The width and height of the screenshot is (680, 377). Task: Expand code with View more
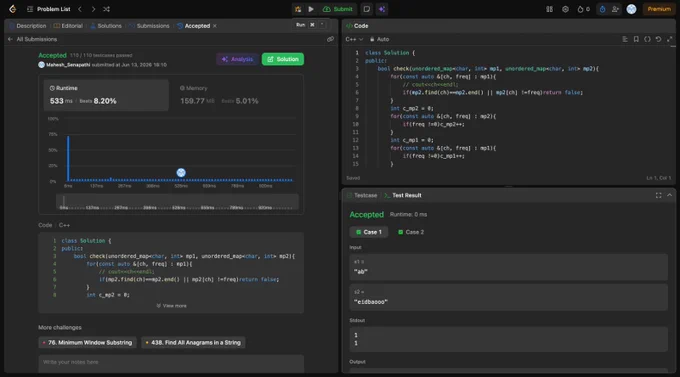[x=171, y=306]
